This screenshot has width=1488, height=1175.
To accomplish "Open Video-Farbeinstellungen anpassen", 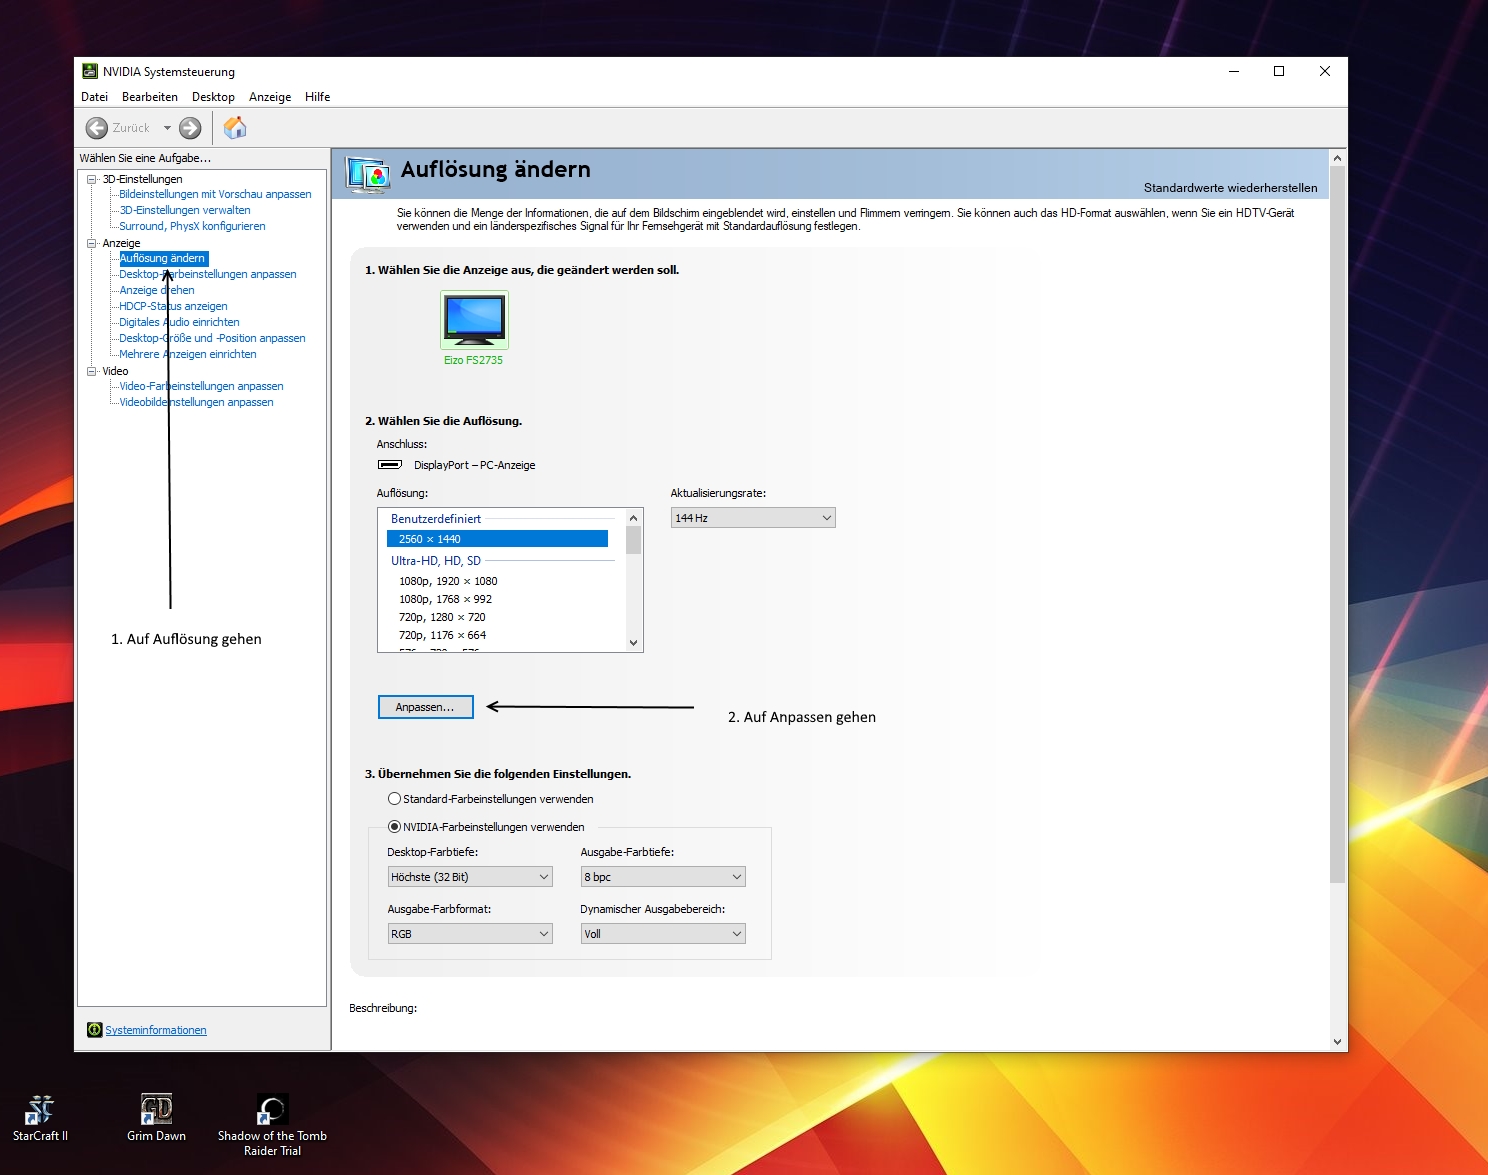I will point(201,386).
